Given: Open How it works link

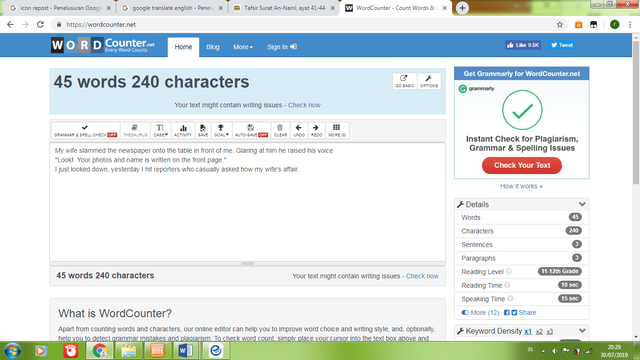Looking at the screenshot, I should (x=521, y=186).
